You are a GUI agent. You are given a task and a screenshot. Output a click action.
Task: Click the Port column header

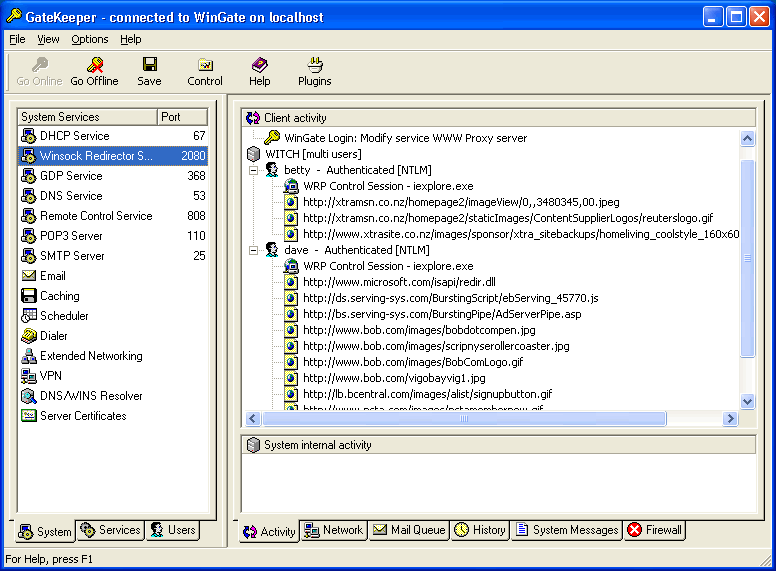pos(183,117)
